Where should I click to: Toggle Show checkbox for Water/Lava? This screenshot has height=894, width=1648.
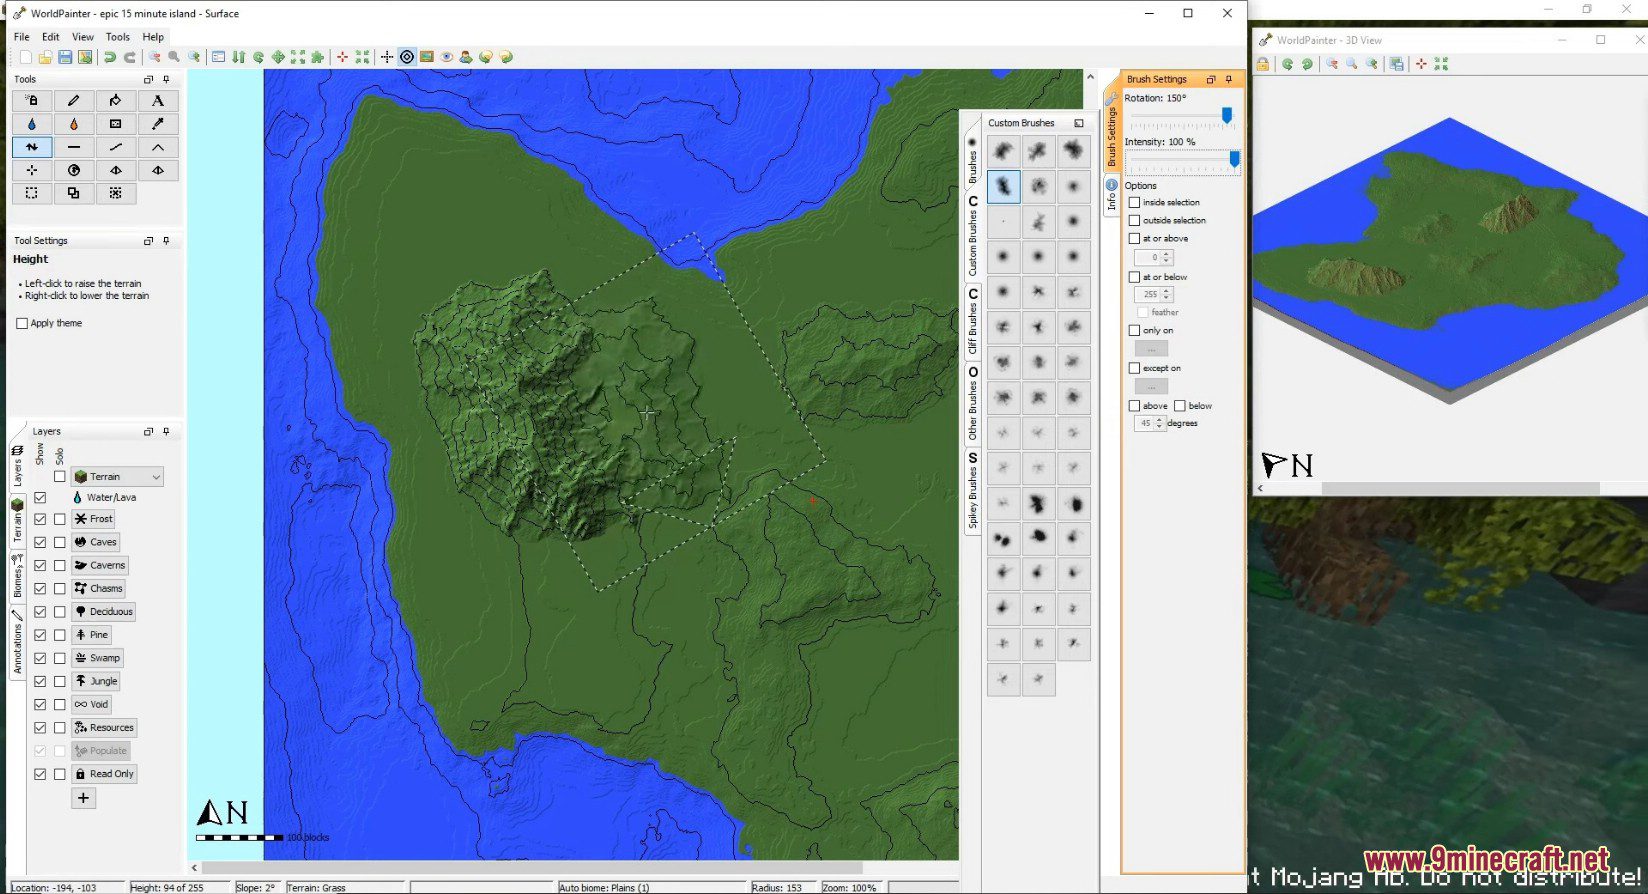tap(40, 497)
